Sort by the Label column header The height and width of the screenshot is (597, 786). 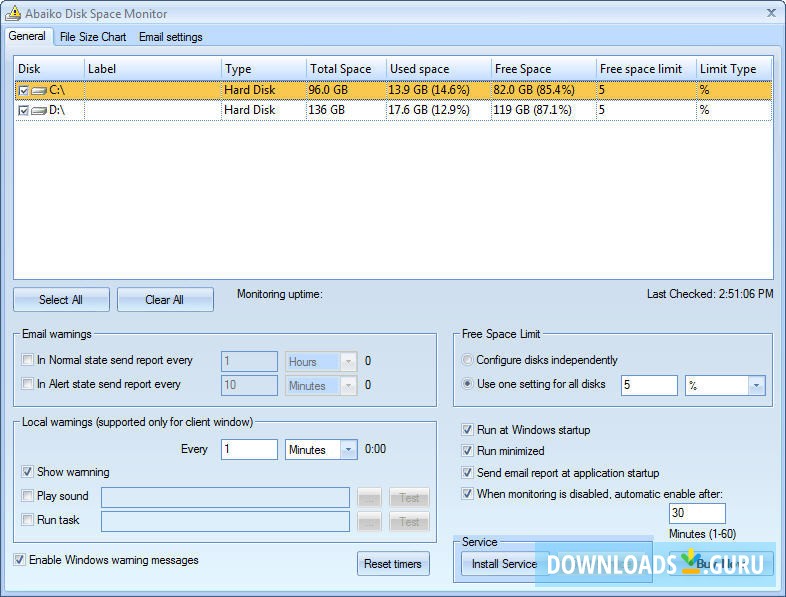152,69
